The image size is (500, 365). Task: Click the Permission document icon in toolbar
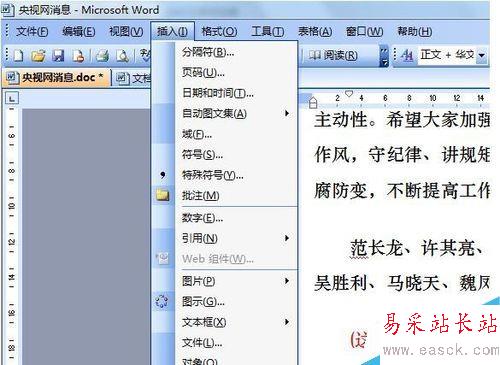78,56
